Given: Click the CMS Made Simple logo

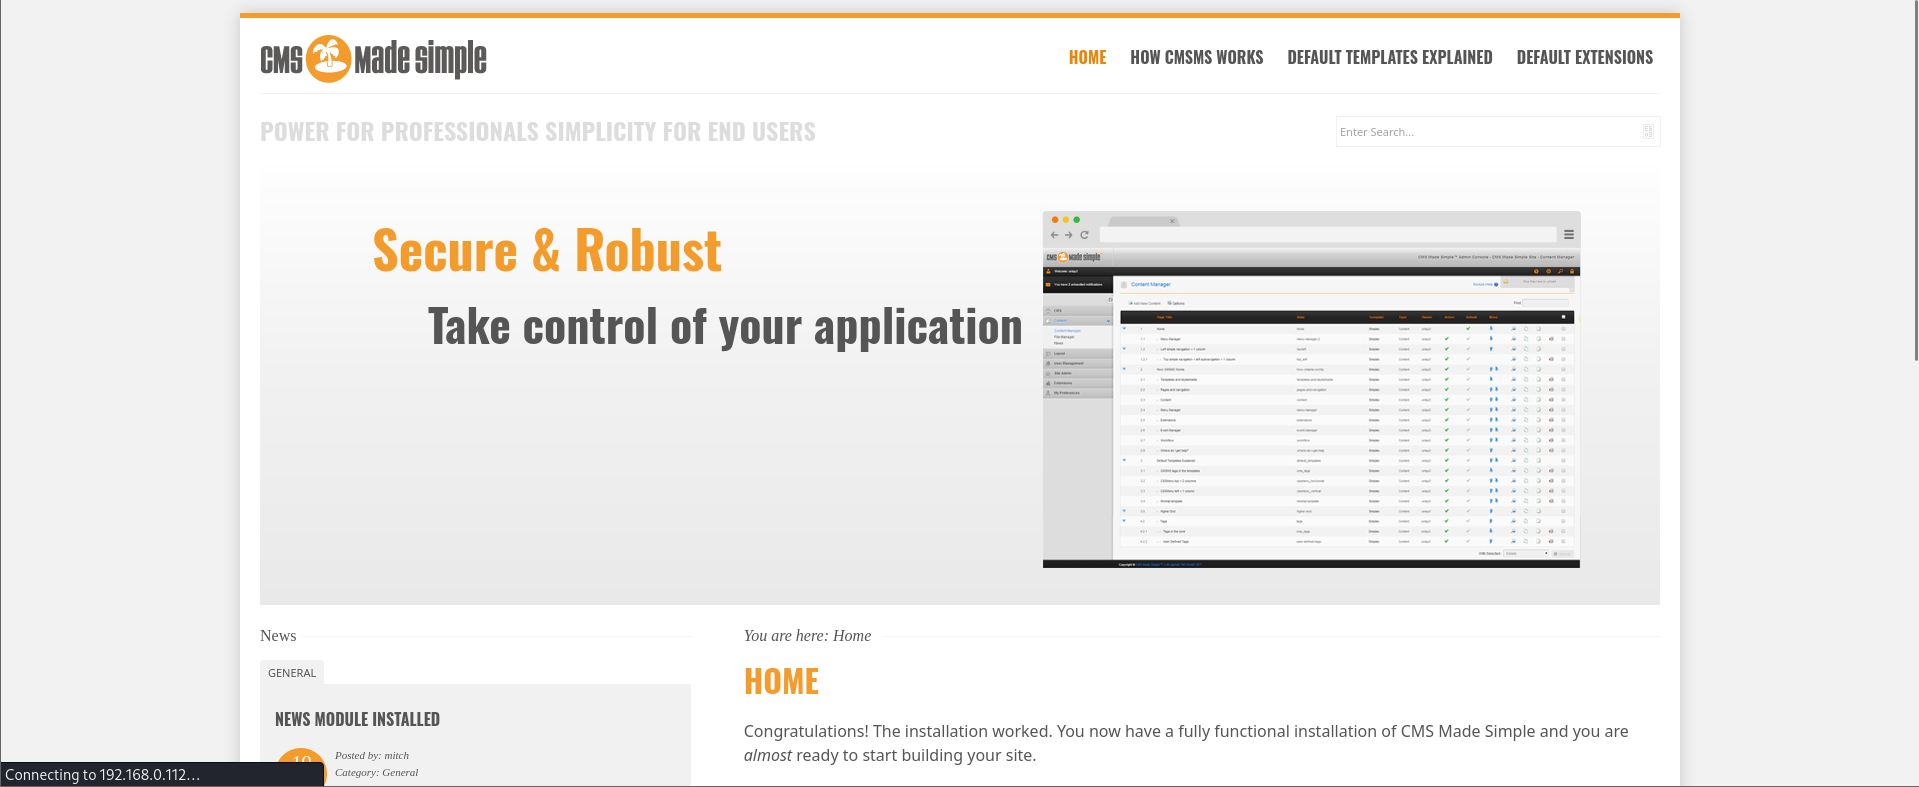Looking at the screenshot, I should pos(373,59).
